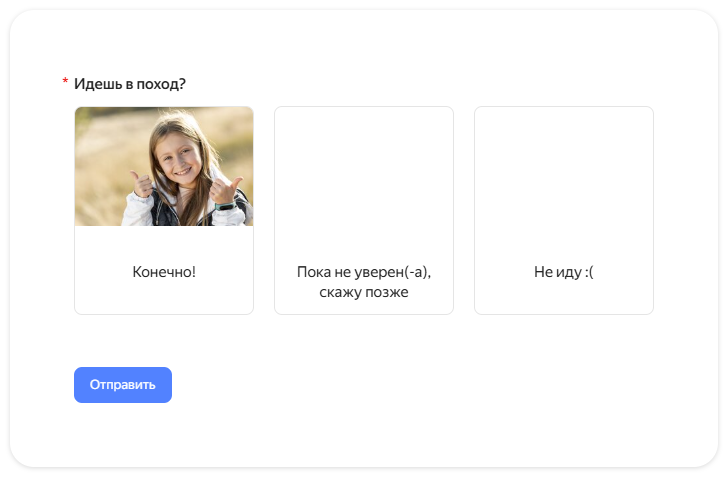The image size is (727, 478).
Task: Click the red required asterisk
Action: coord(65,81)
